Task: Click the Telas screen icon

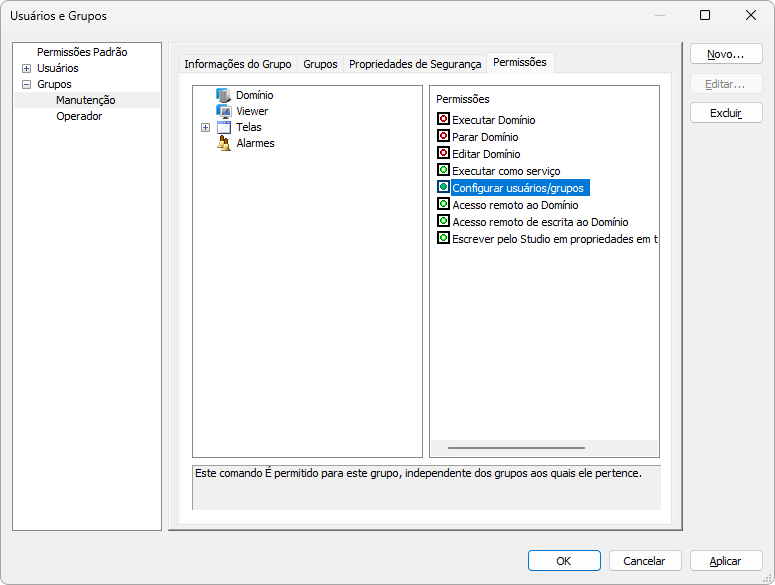Action: click(x=224, y=127)
